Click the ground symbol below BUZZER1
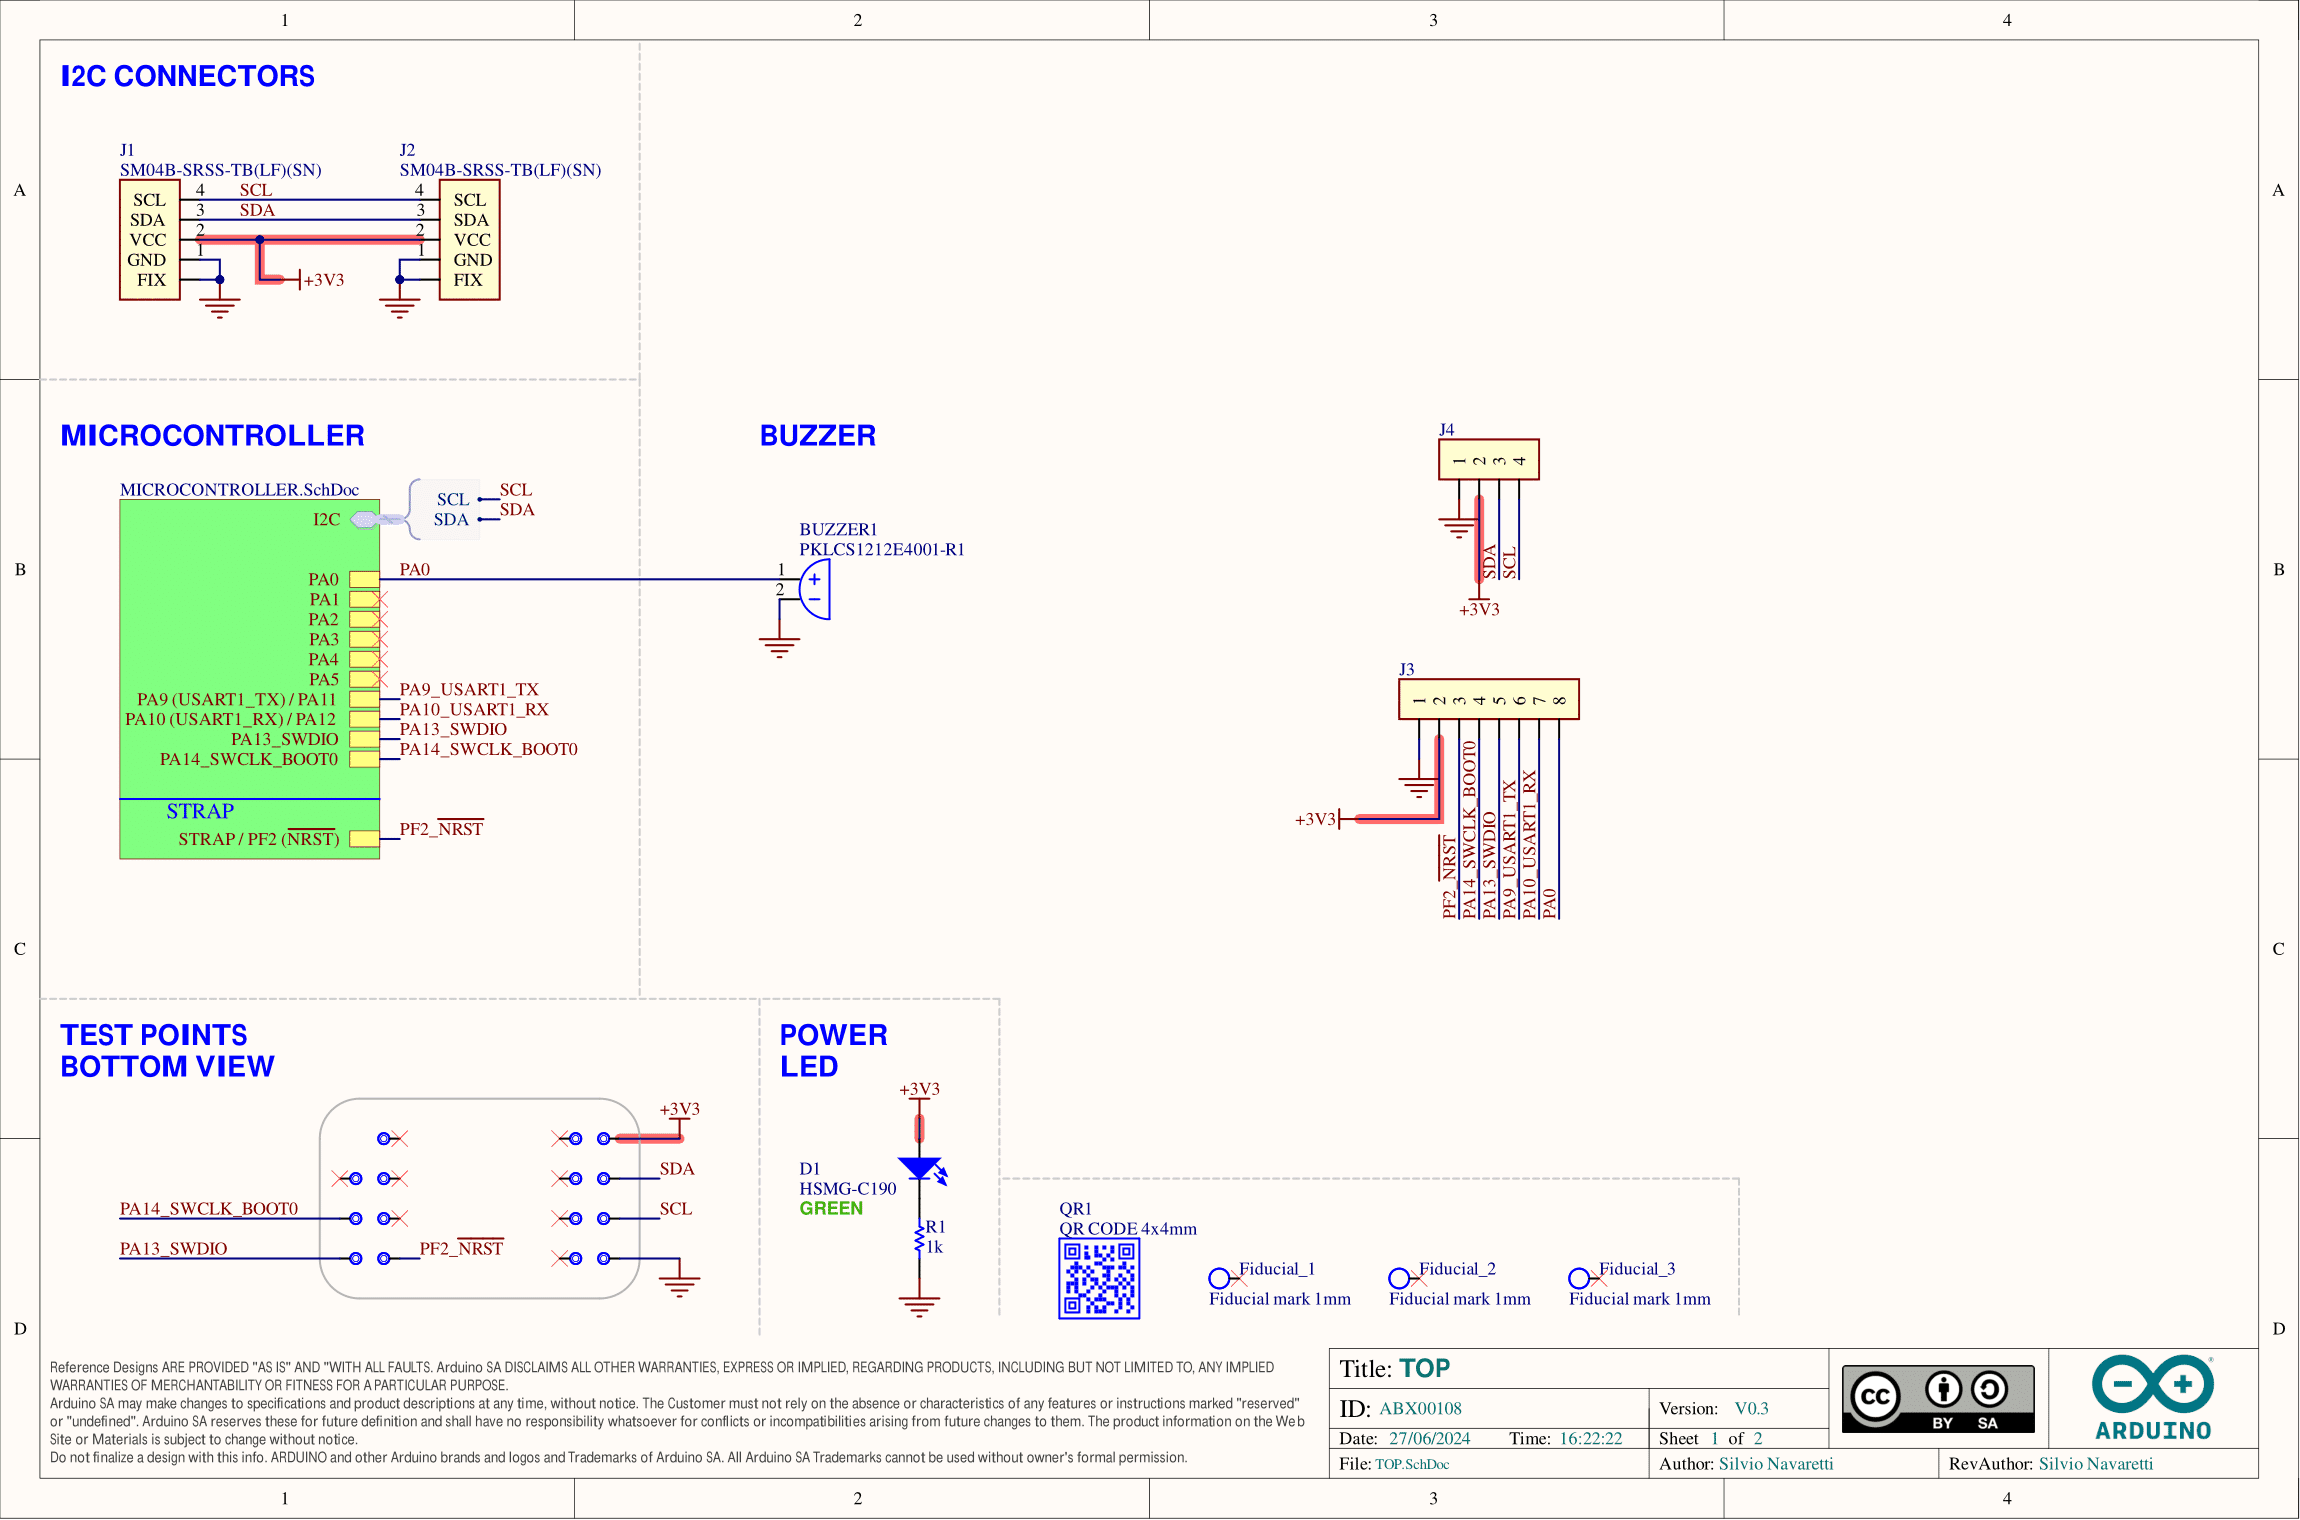 click(x=778, y=645)
